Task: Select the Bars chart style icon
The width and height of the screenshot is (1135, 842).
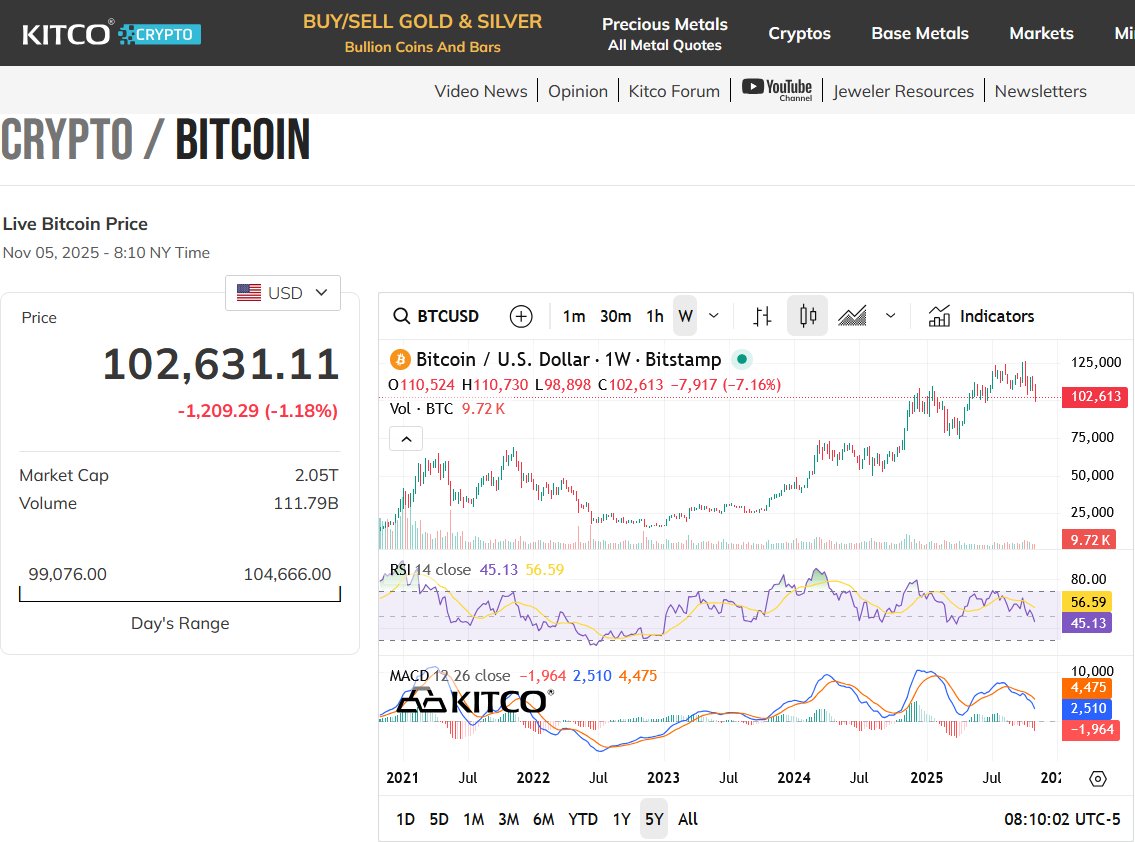Action: pyautogui.click(x=762, y=316)
